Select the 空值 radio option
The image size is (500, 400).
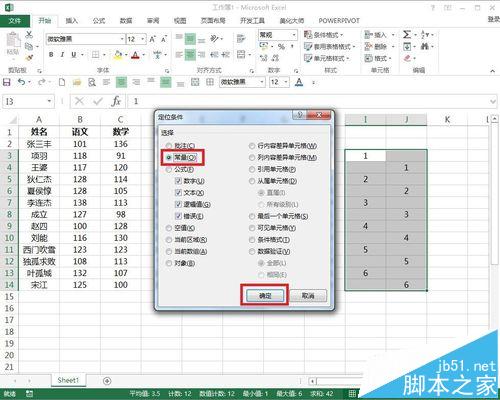180,228
